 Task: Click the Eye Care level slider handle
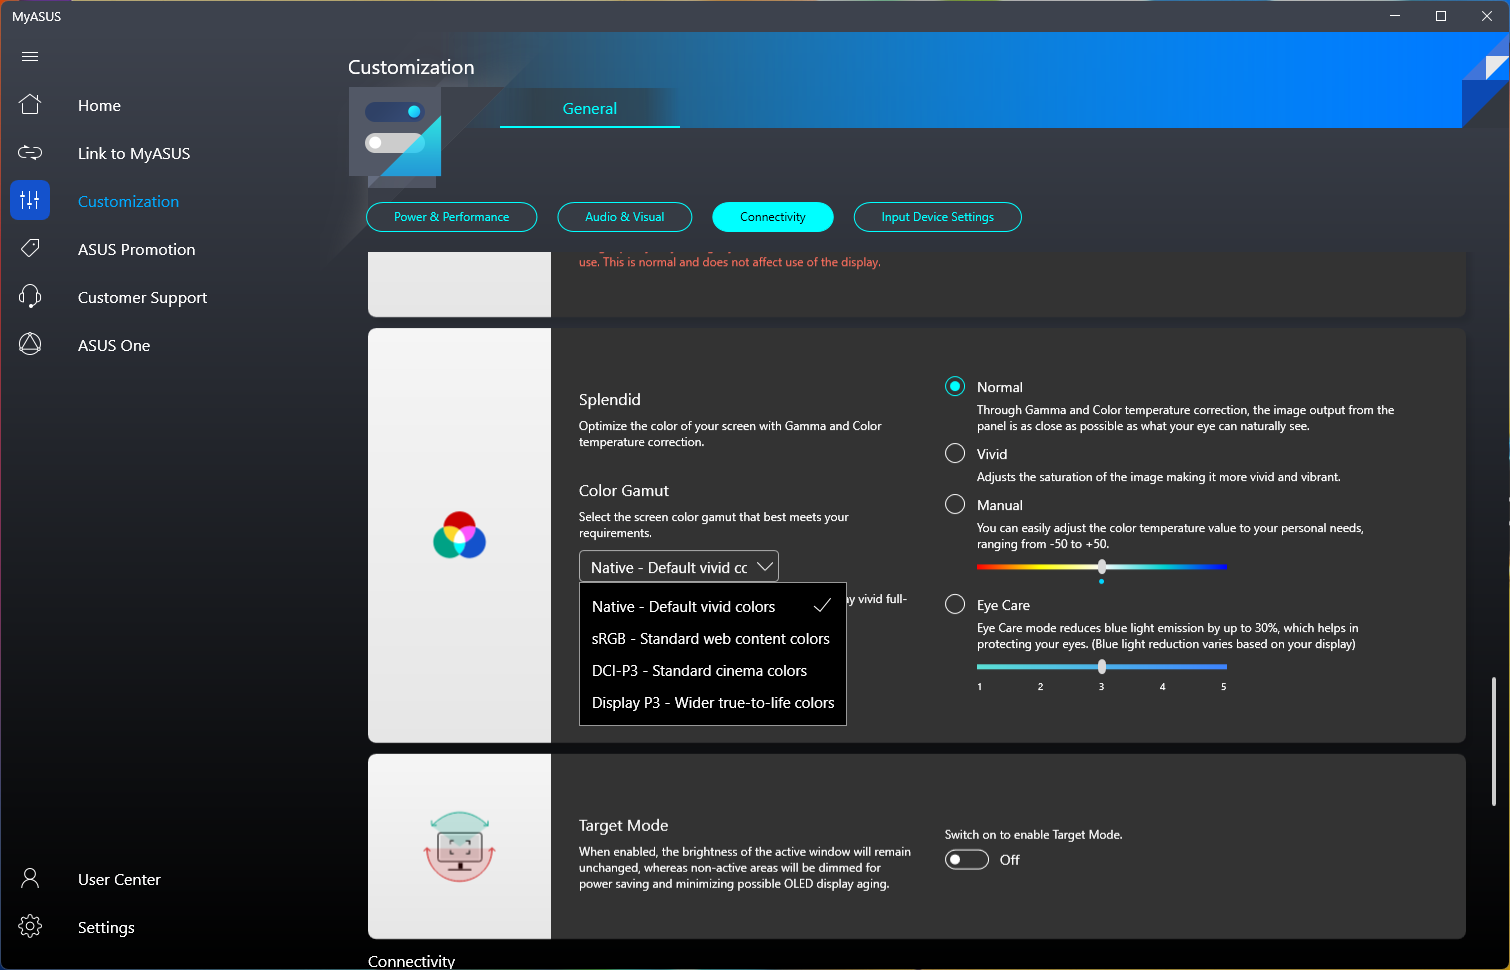pos(1102,667)
